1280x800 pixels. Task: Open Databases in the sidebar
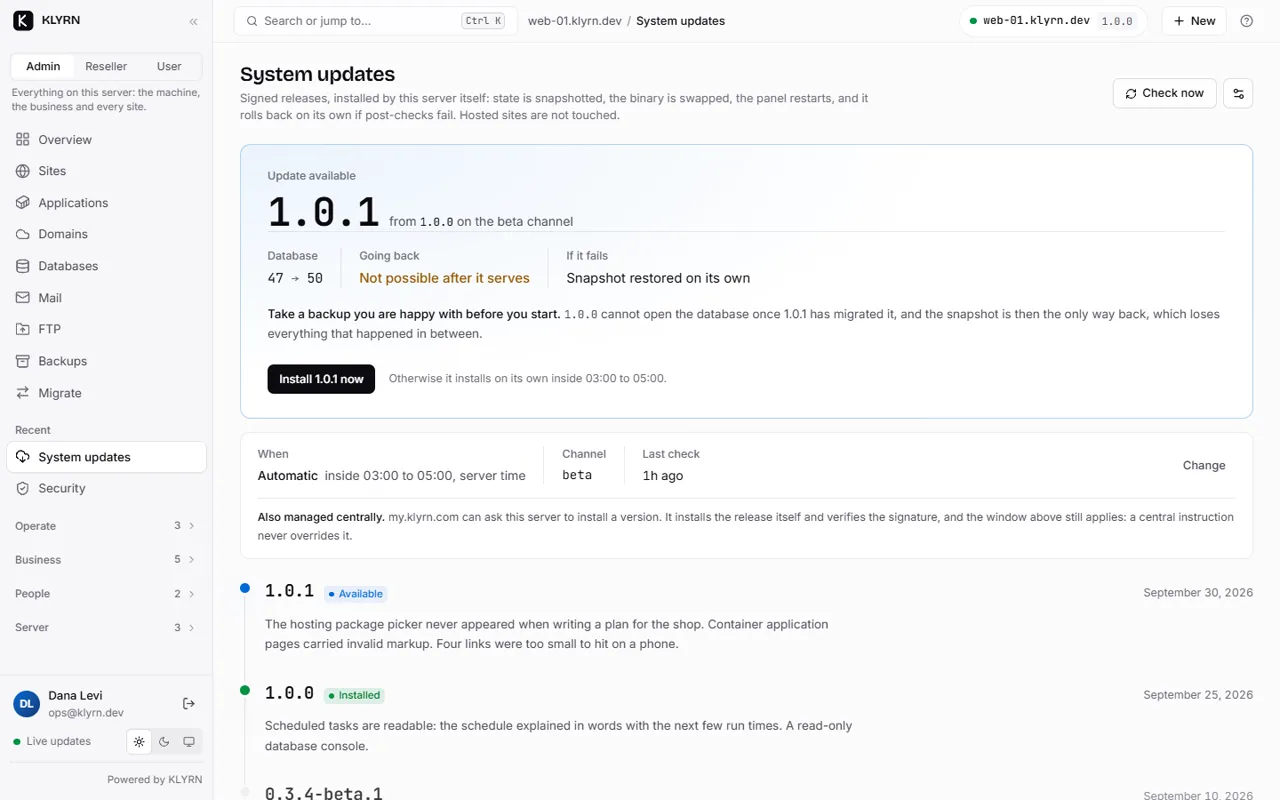[106, 266]
